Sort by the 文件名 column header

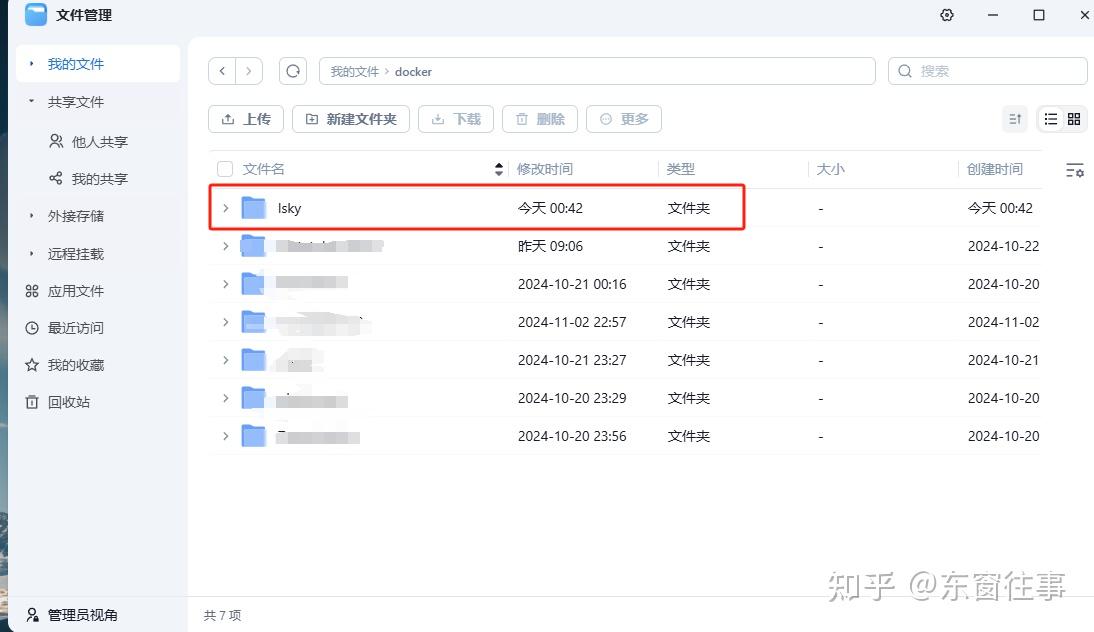[264, 169]
